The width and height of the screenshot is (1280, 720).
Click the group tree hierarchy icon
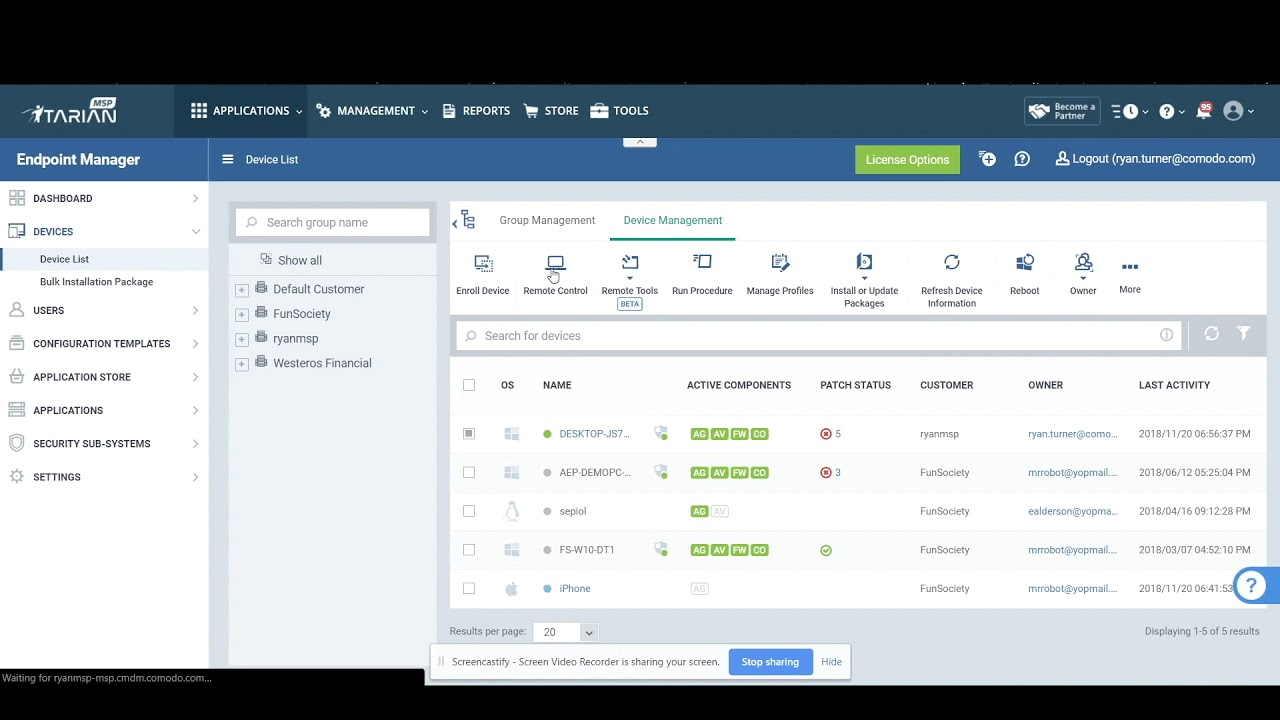click(x=468, y=221)
